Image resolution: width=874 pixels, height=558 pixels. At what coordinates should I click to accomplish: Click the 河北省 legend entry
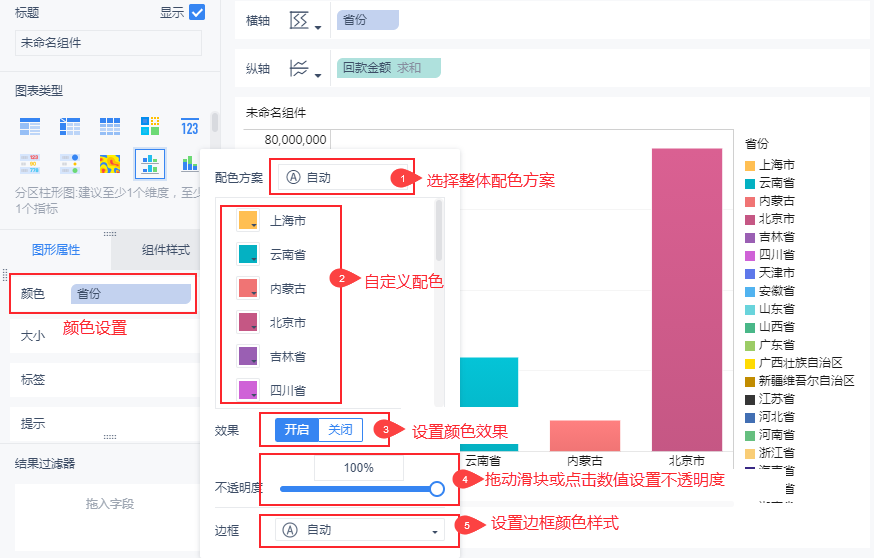click(770, 416)
